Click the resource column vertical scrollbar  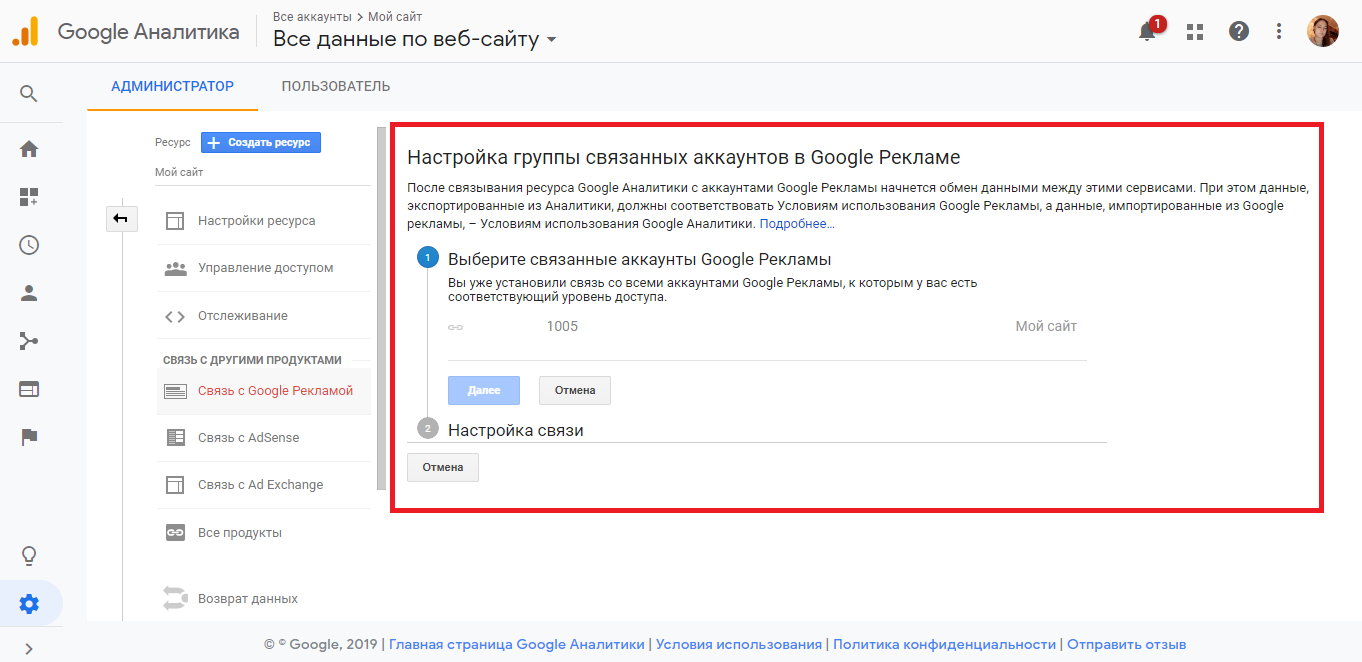click(x=381, y=308)
